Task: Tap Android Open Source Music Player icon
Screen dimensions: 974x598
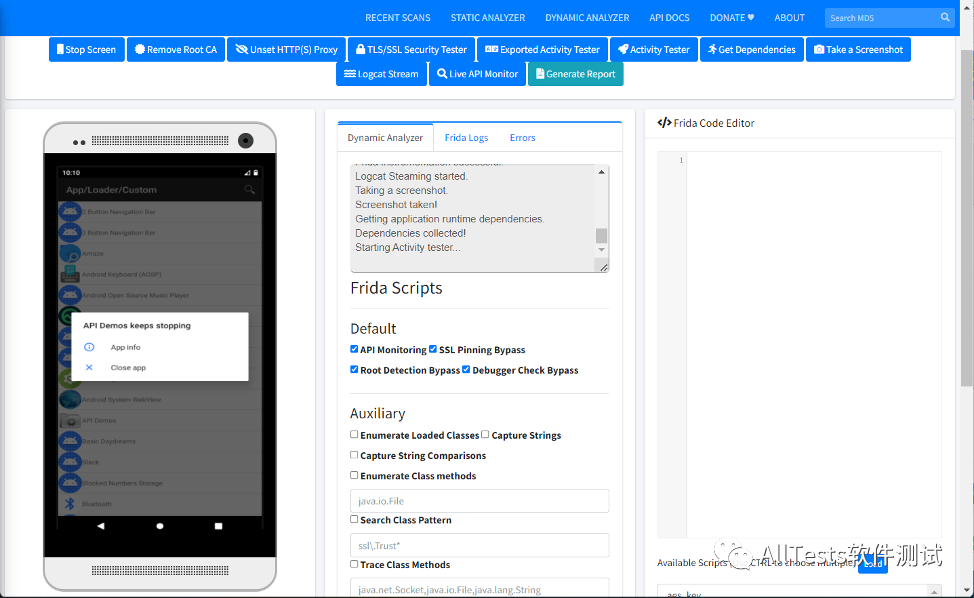Action: tap(70, 295)
